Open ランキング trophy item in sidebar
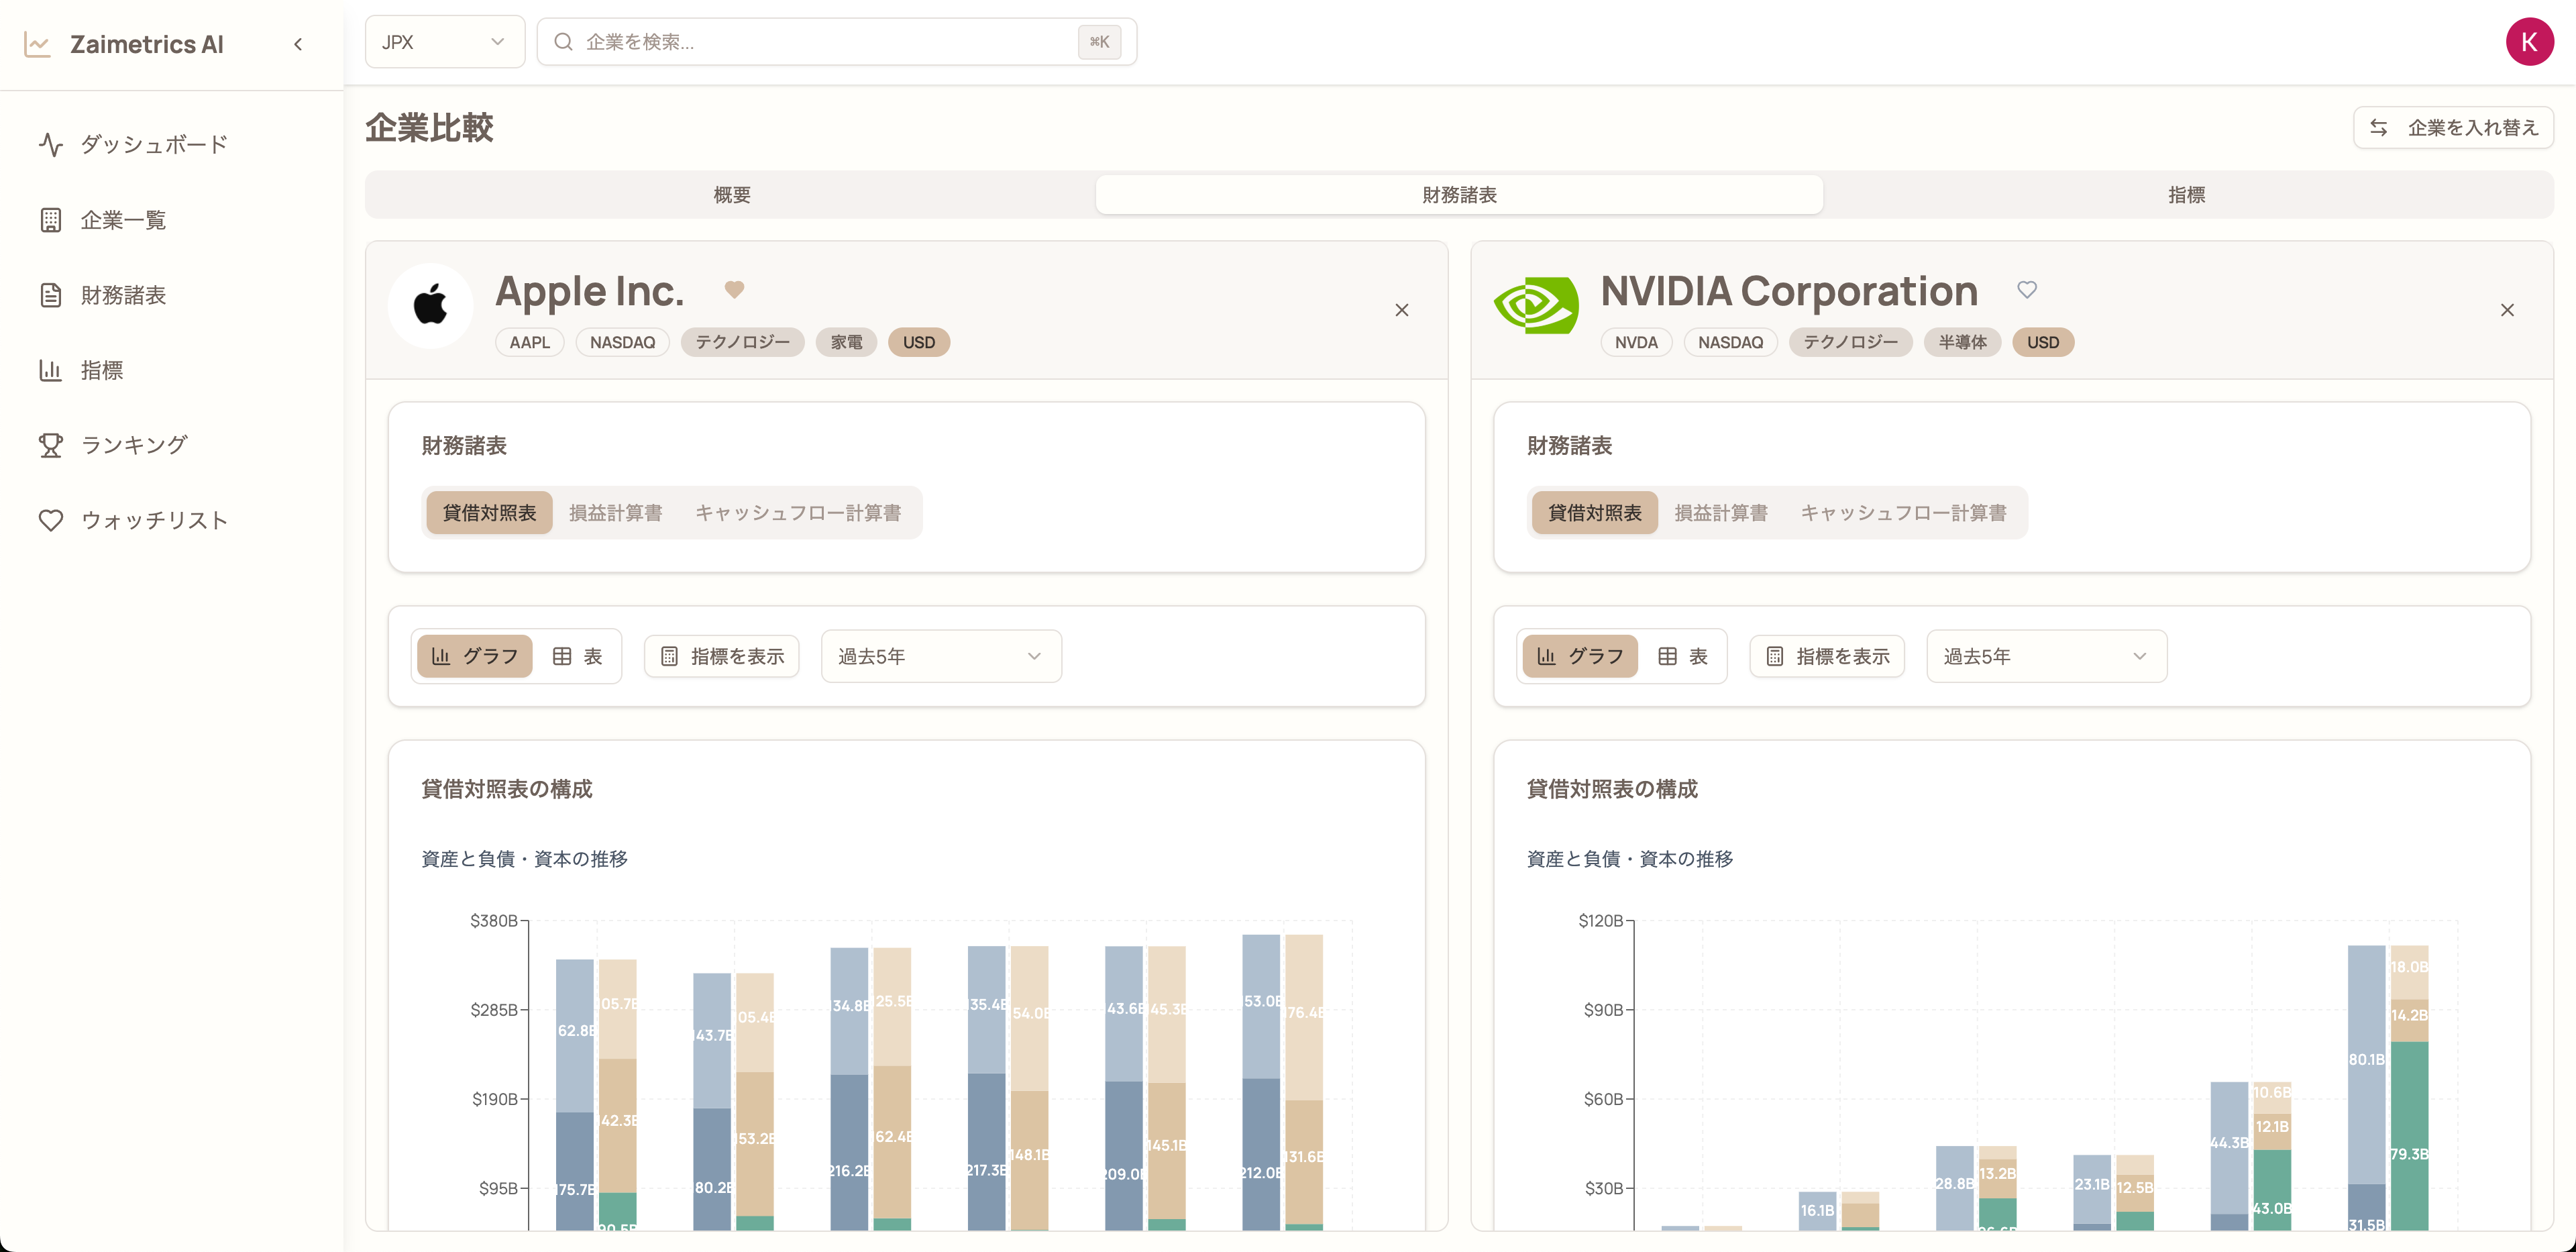The width and height of the screenshot is (2576, 1252). point(133,445)
